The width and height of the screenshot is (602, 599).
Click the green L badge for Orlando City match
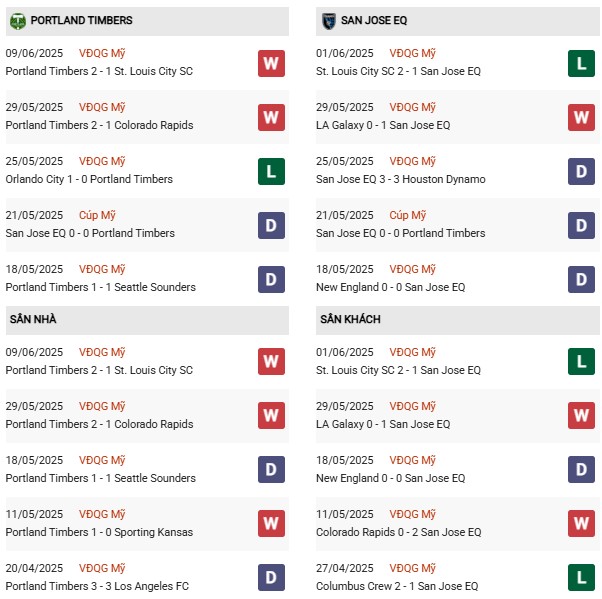(x=271, y=171)
